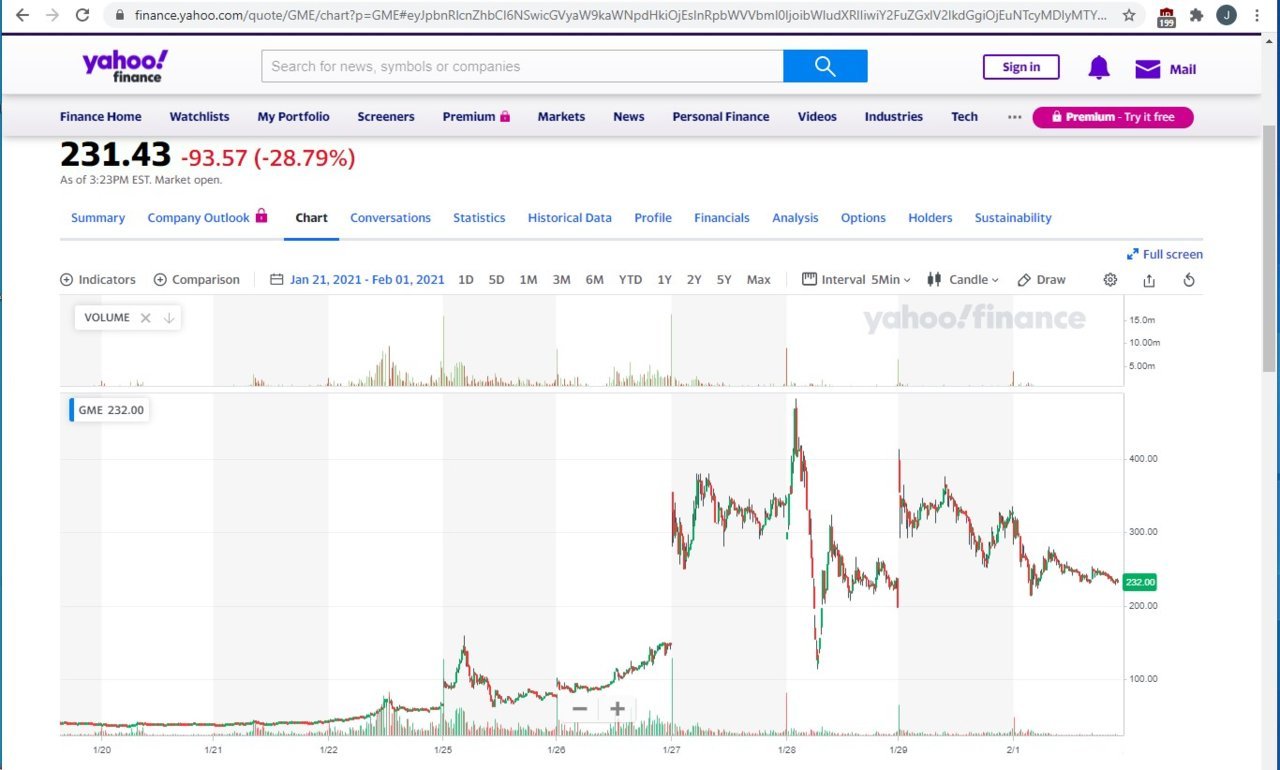Open Personal Finance navigation link
Image resolution: width=1280 pixels, height=770 pixels.
(x=721, y=117)
